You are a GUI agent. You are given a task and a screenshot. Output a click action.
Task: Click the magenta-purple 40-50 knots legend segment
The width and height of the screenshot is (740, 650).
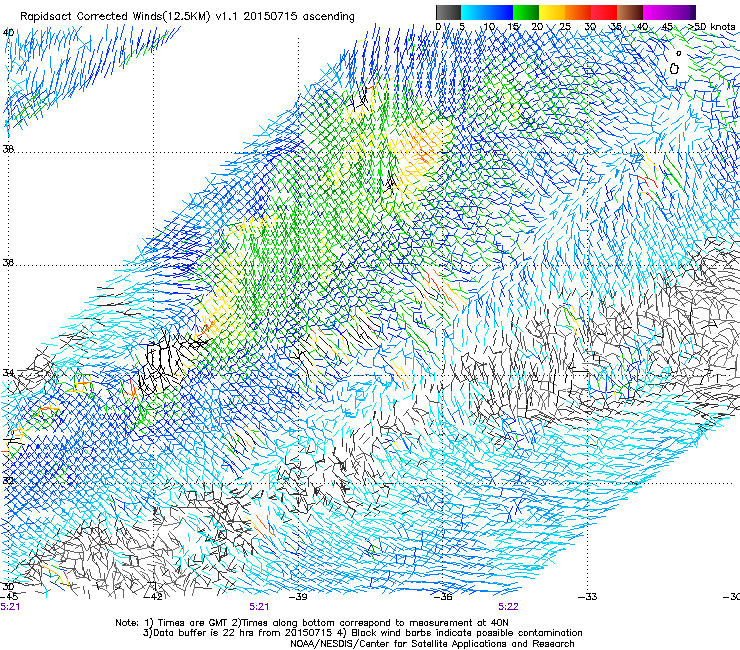click(666, 12)
